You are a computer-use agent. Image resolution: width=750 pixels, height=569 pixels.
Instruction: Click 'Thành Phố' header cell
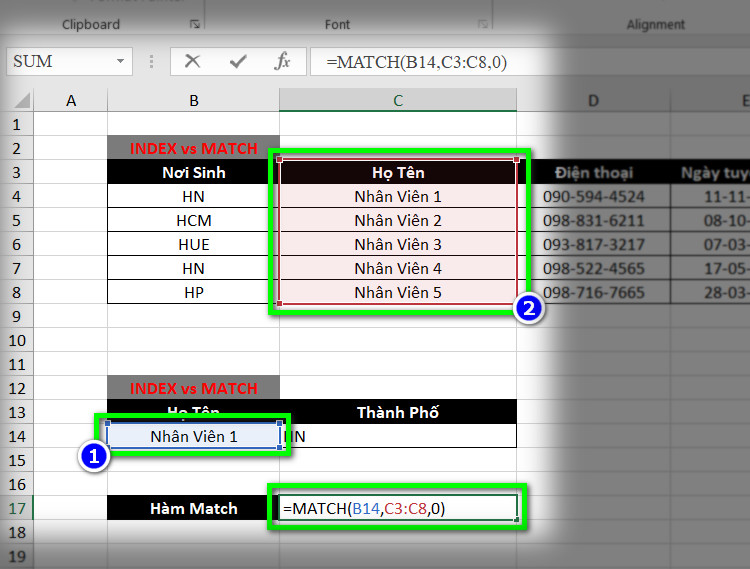[398, 412]
